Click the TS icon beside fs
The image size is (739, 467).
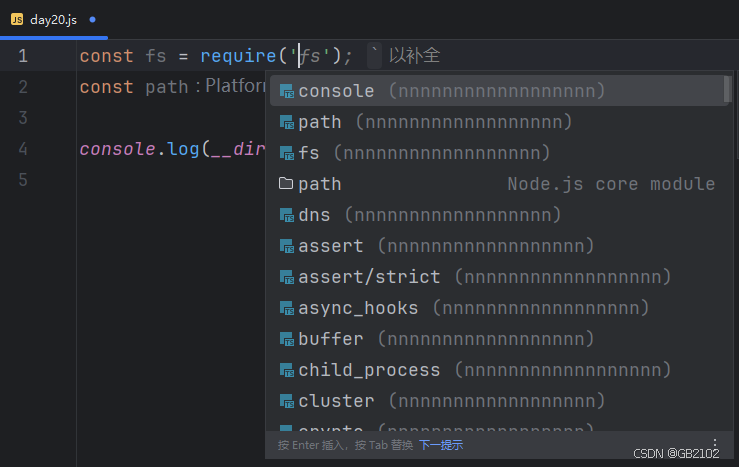coord(287,153)
